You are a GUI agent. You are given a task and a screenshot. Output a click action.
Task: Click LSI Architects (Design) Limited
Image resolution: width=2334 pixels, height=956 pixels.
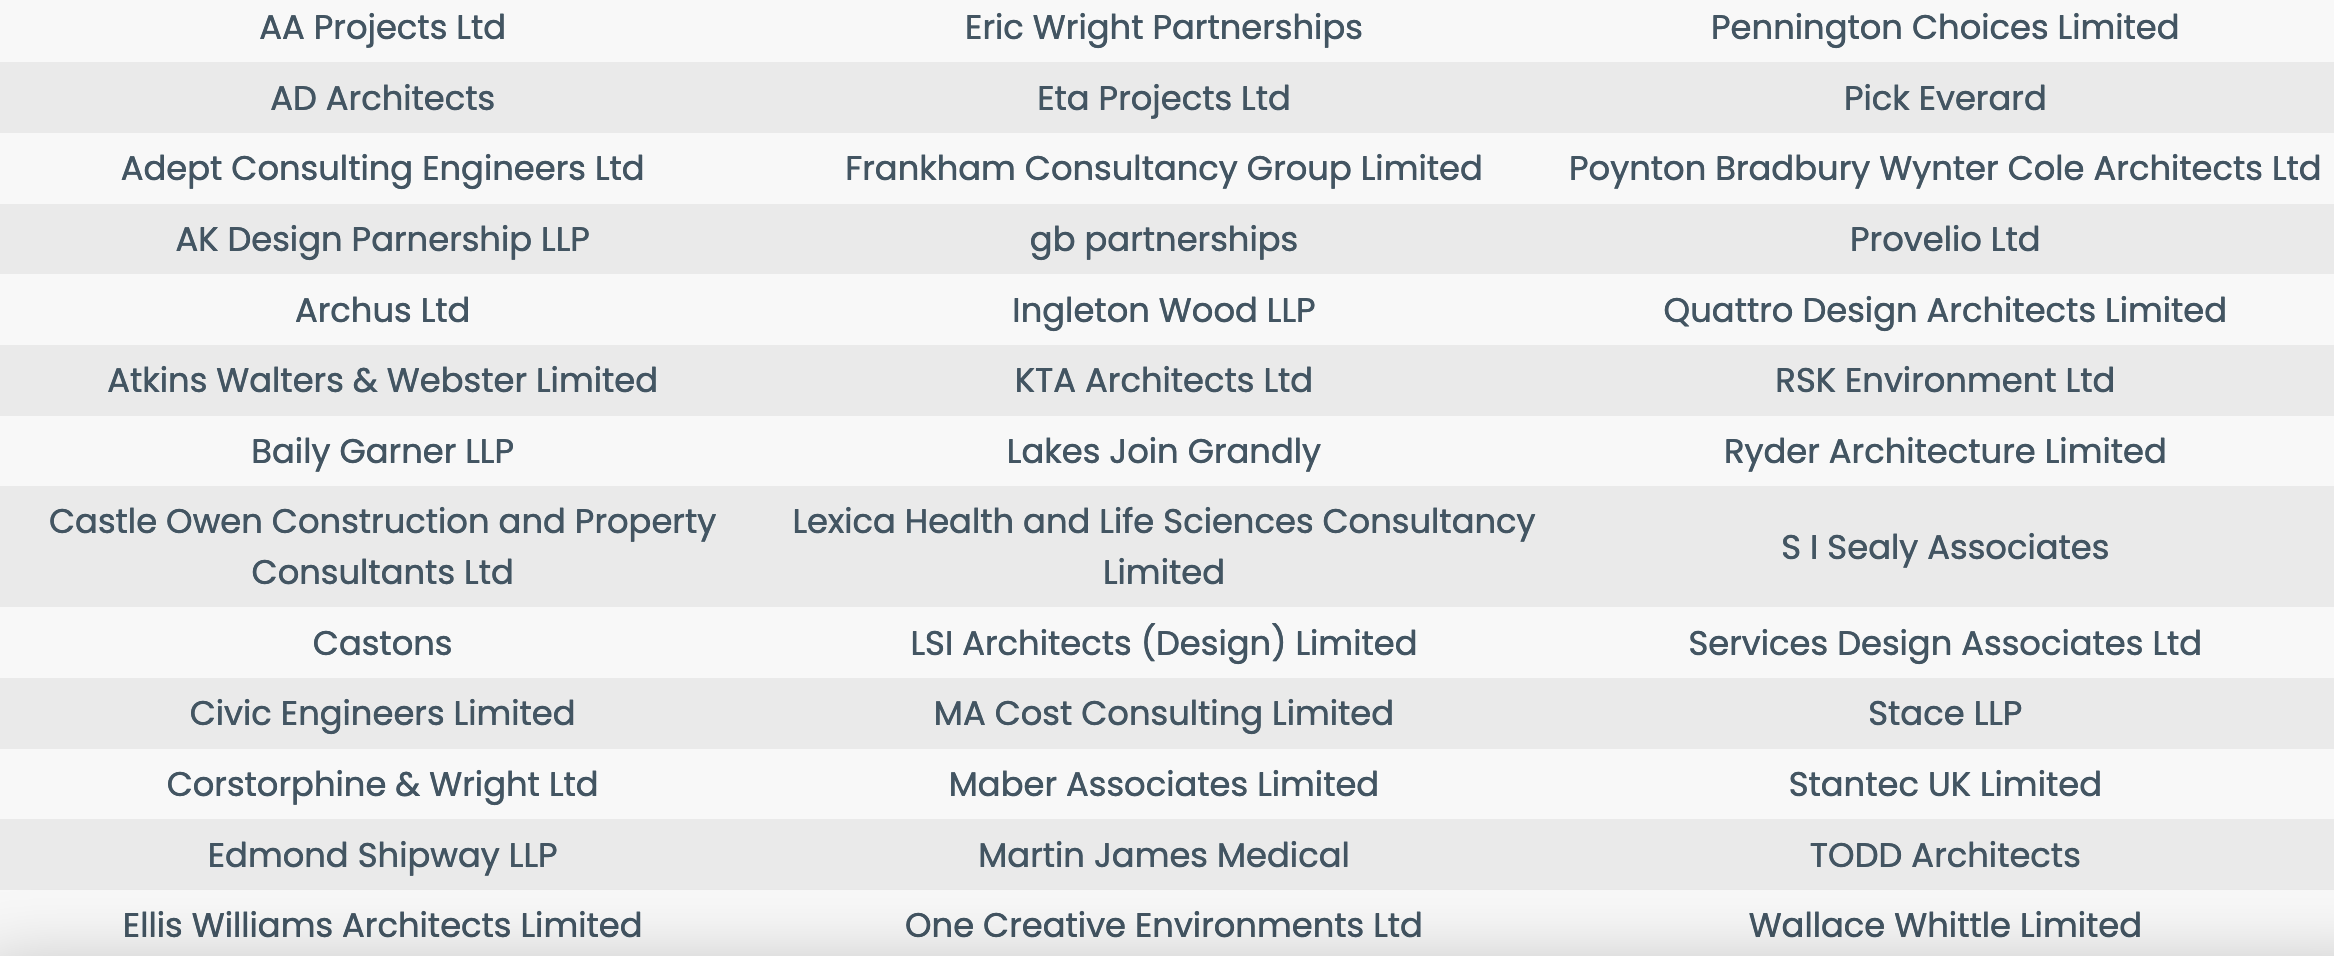click(x=1163, y=643)
